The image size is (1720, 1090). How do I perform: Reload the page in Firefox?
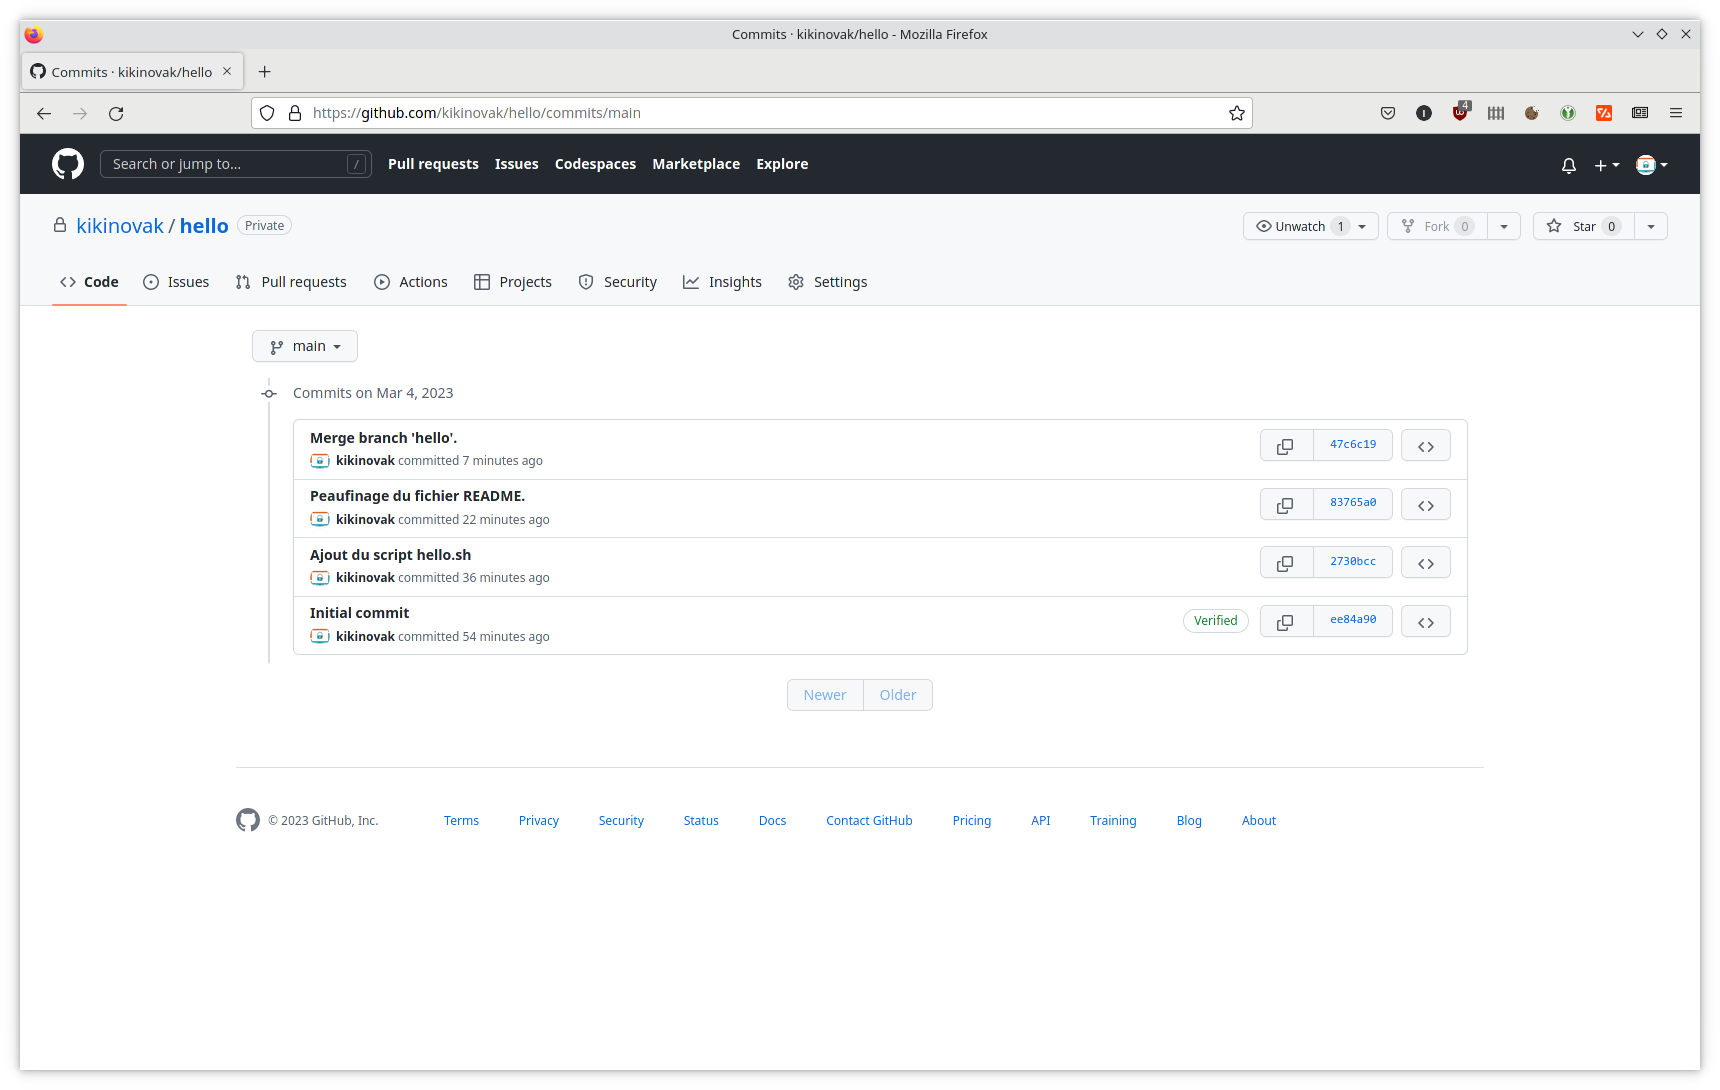point(116,113)
